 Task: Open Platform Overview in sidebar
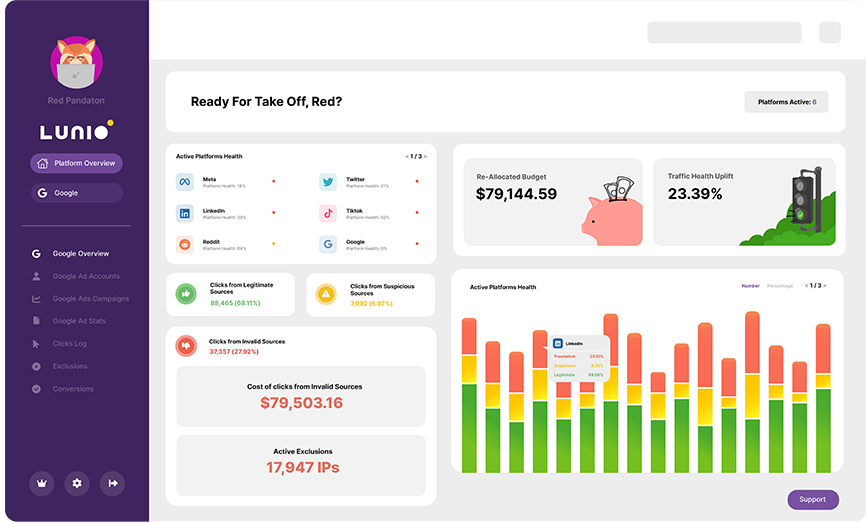point(76,163)
